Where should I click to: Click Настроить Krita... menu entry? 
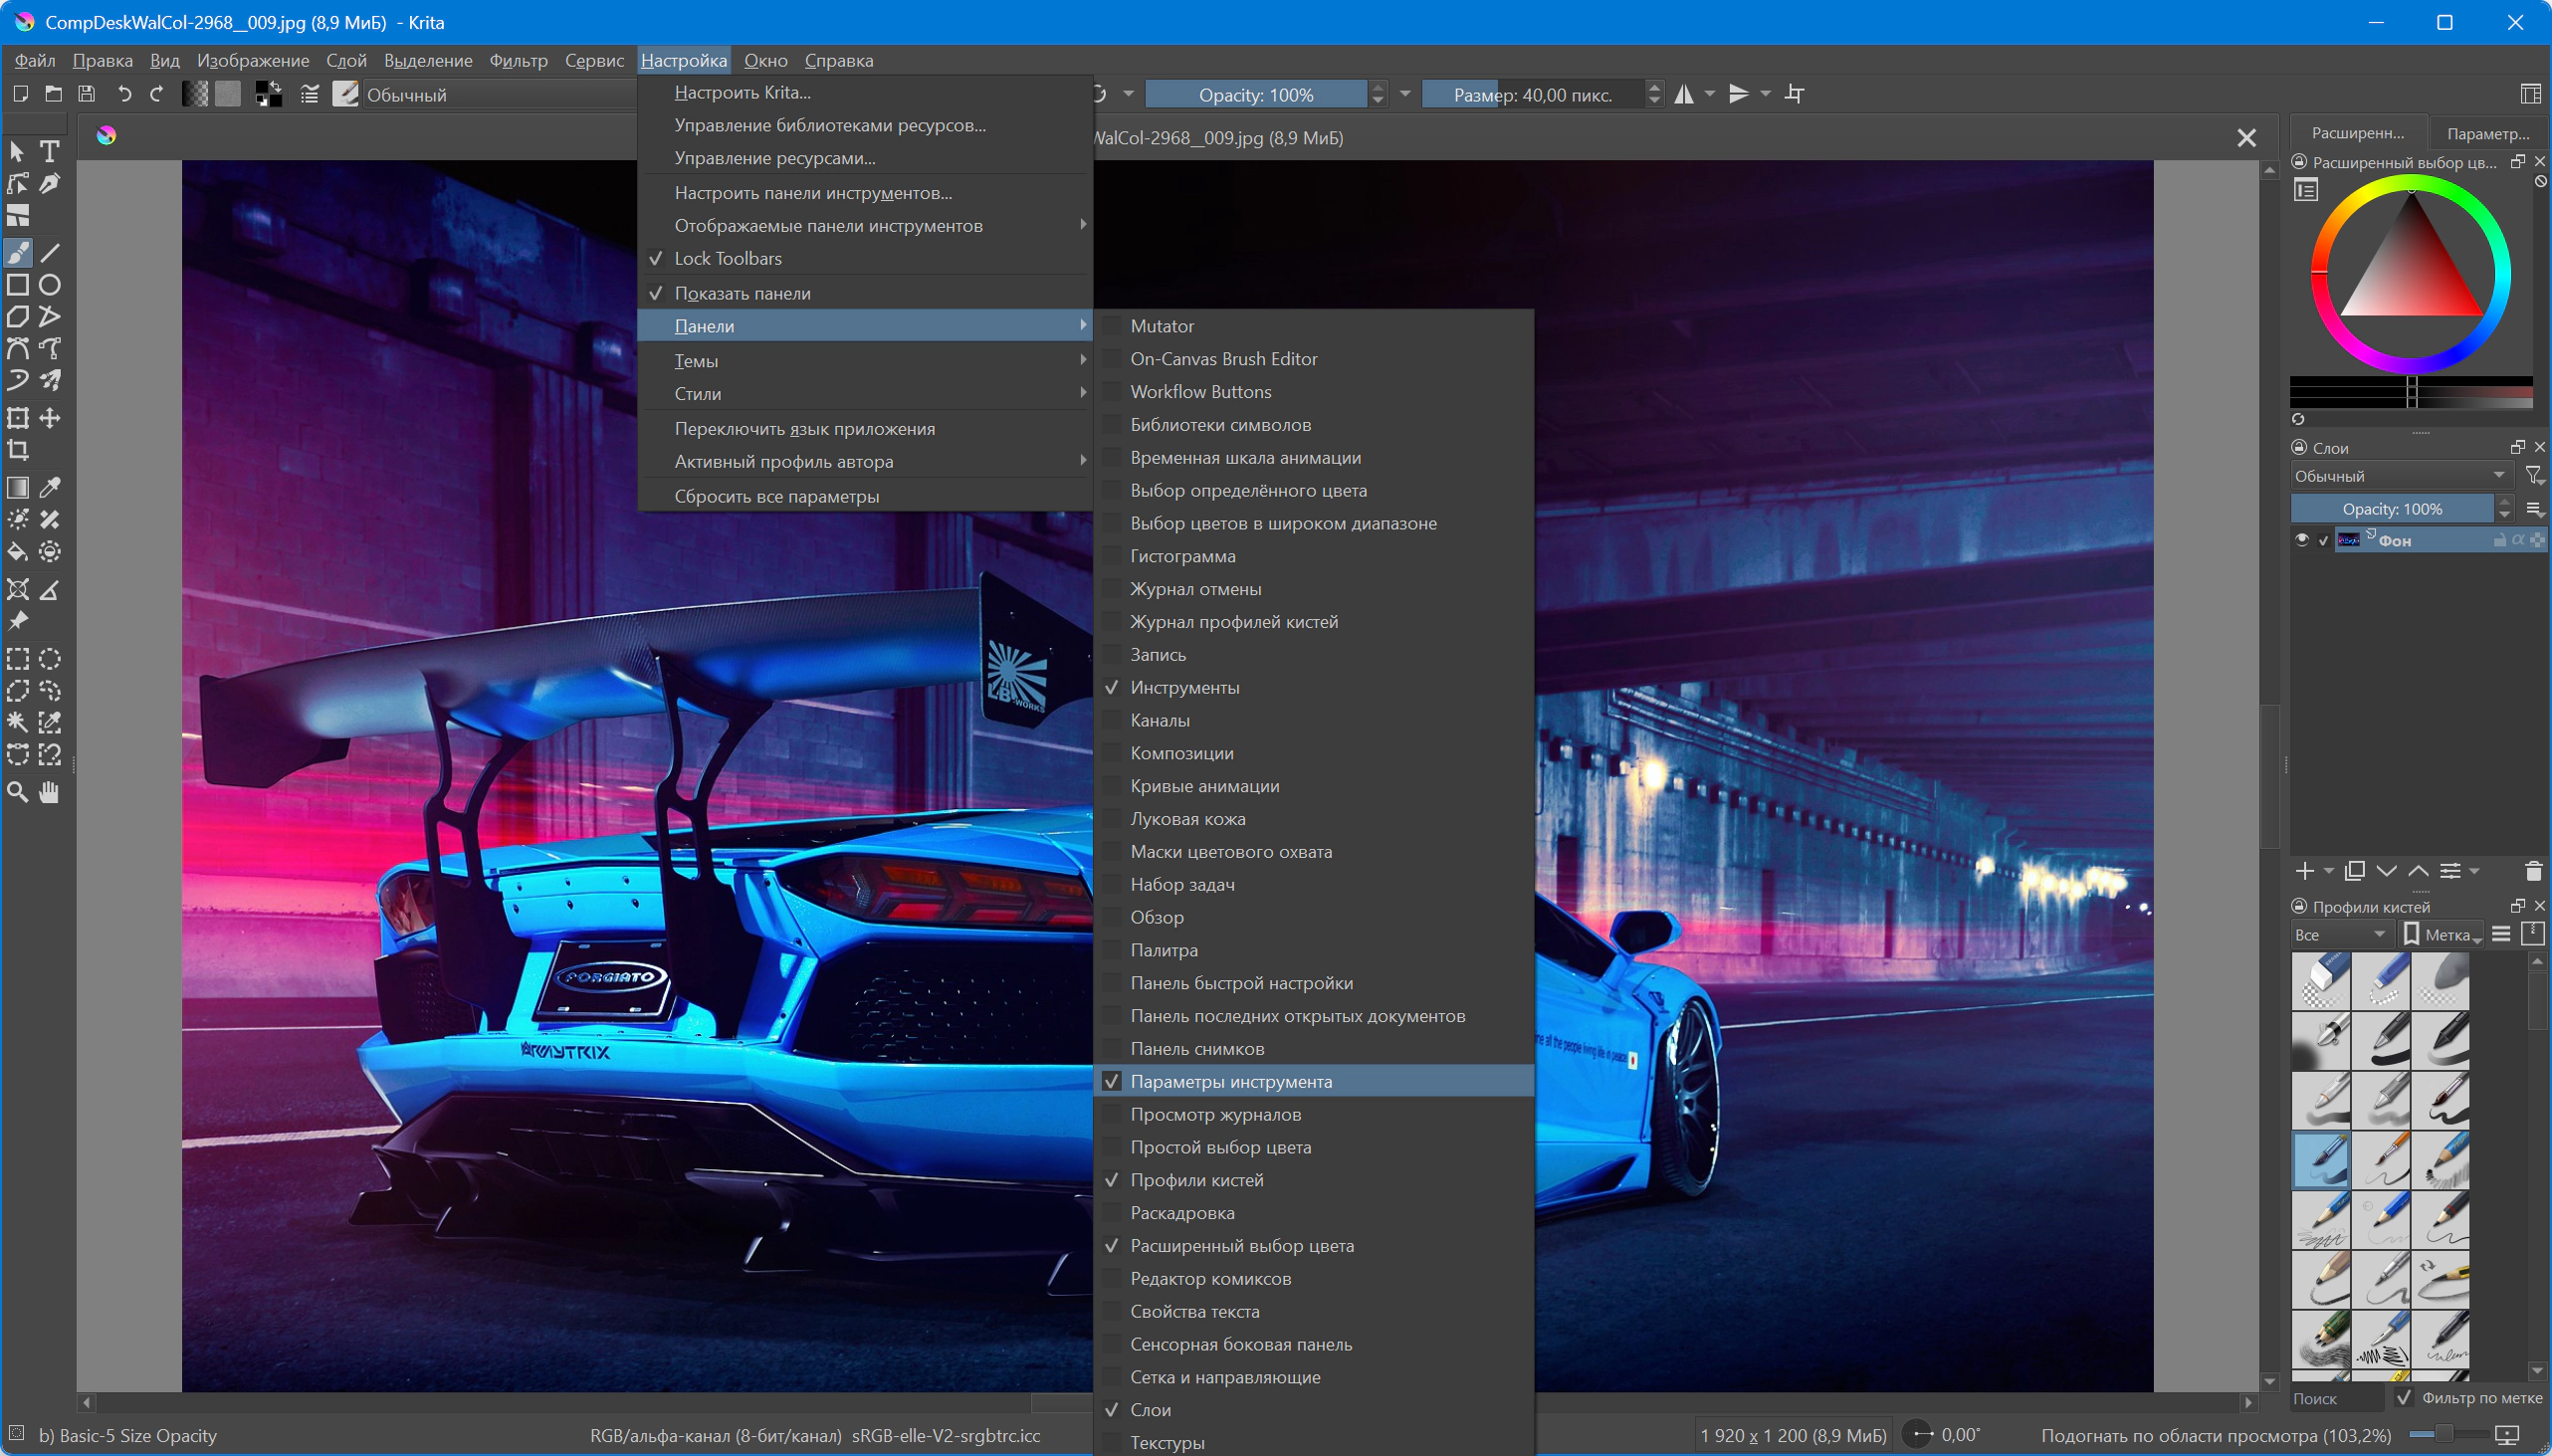[742, 92]
